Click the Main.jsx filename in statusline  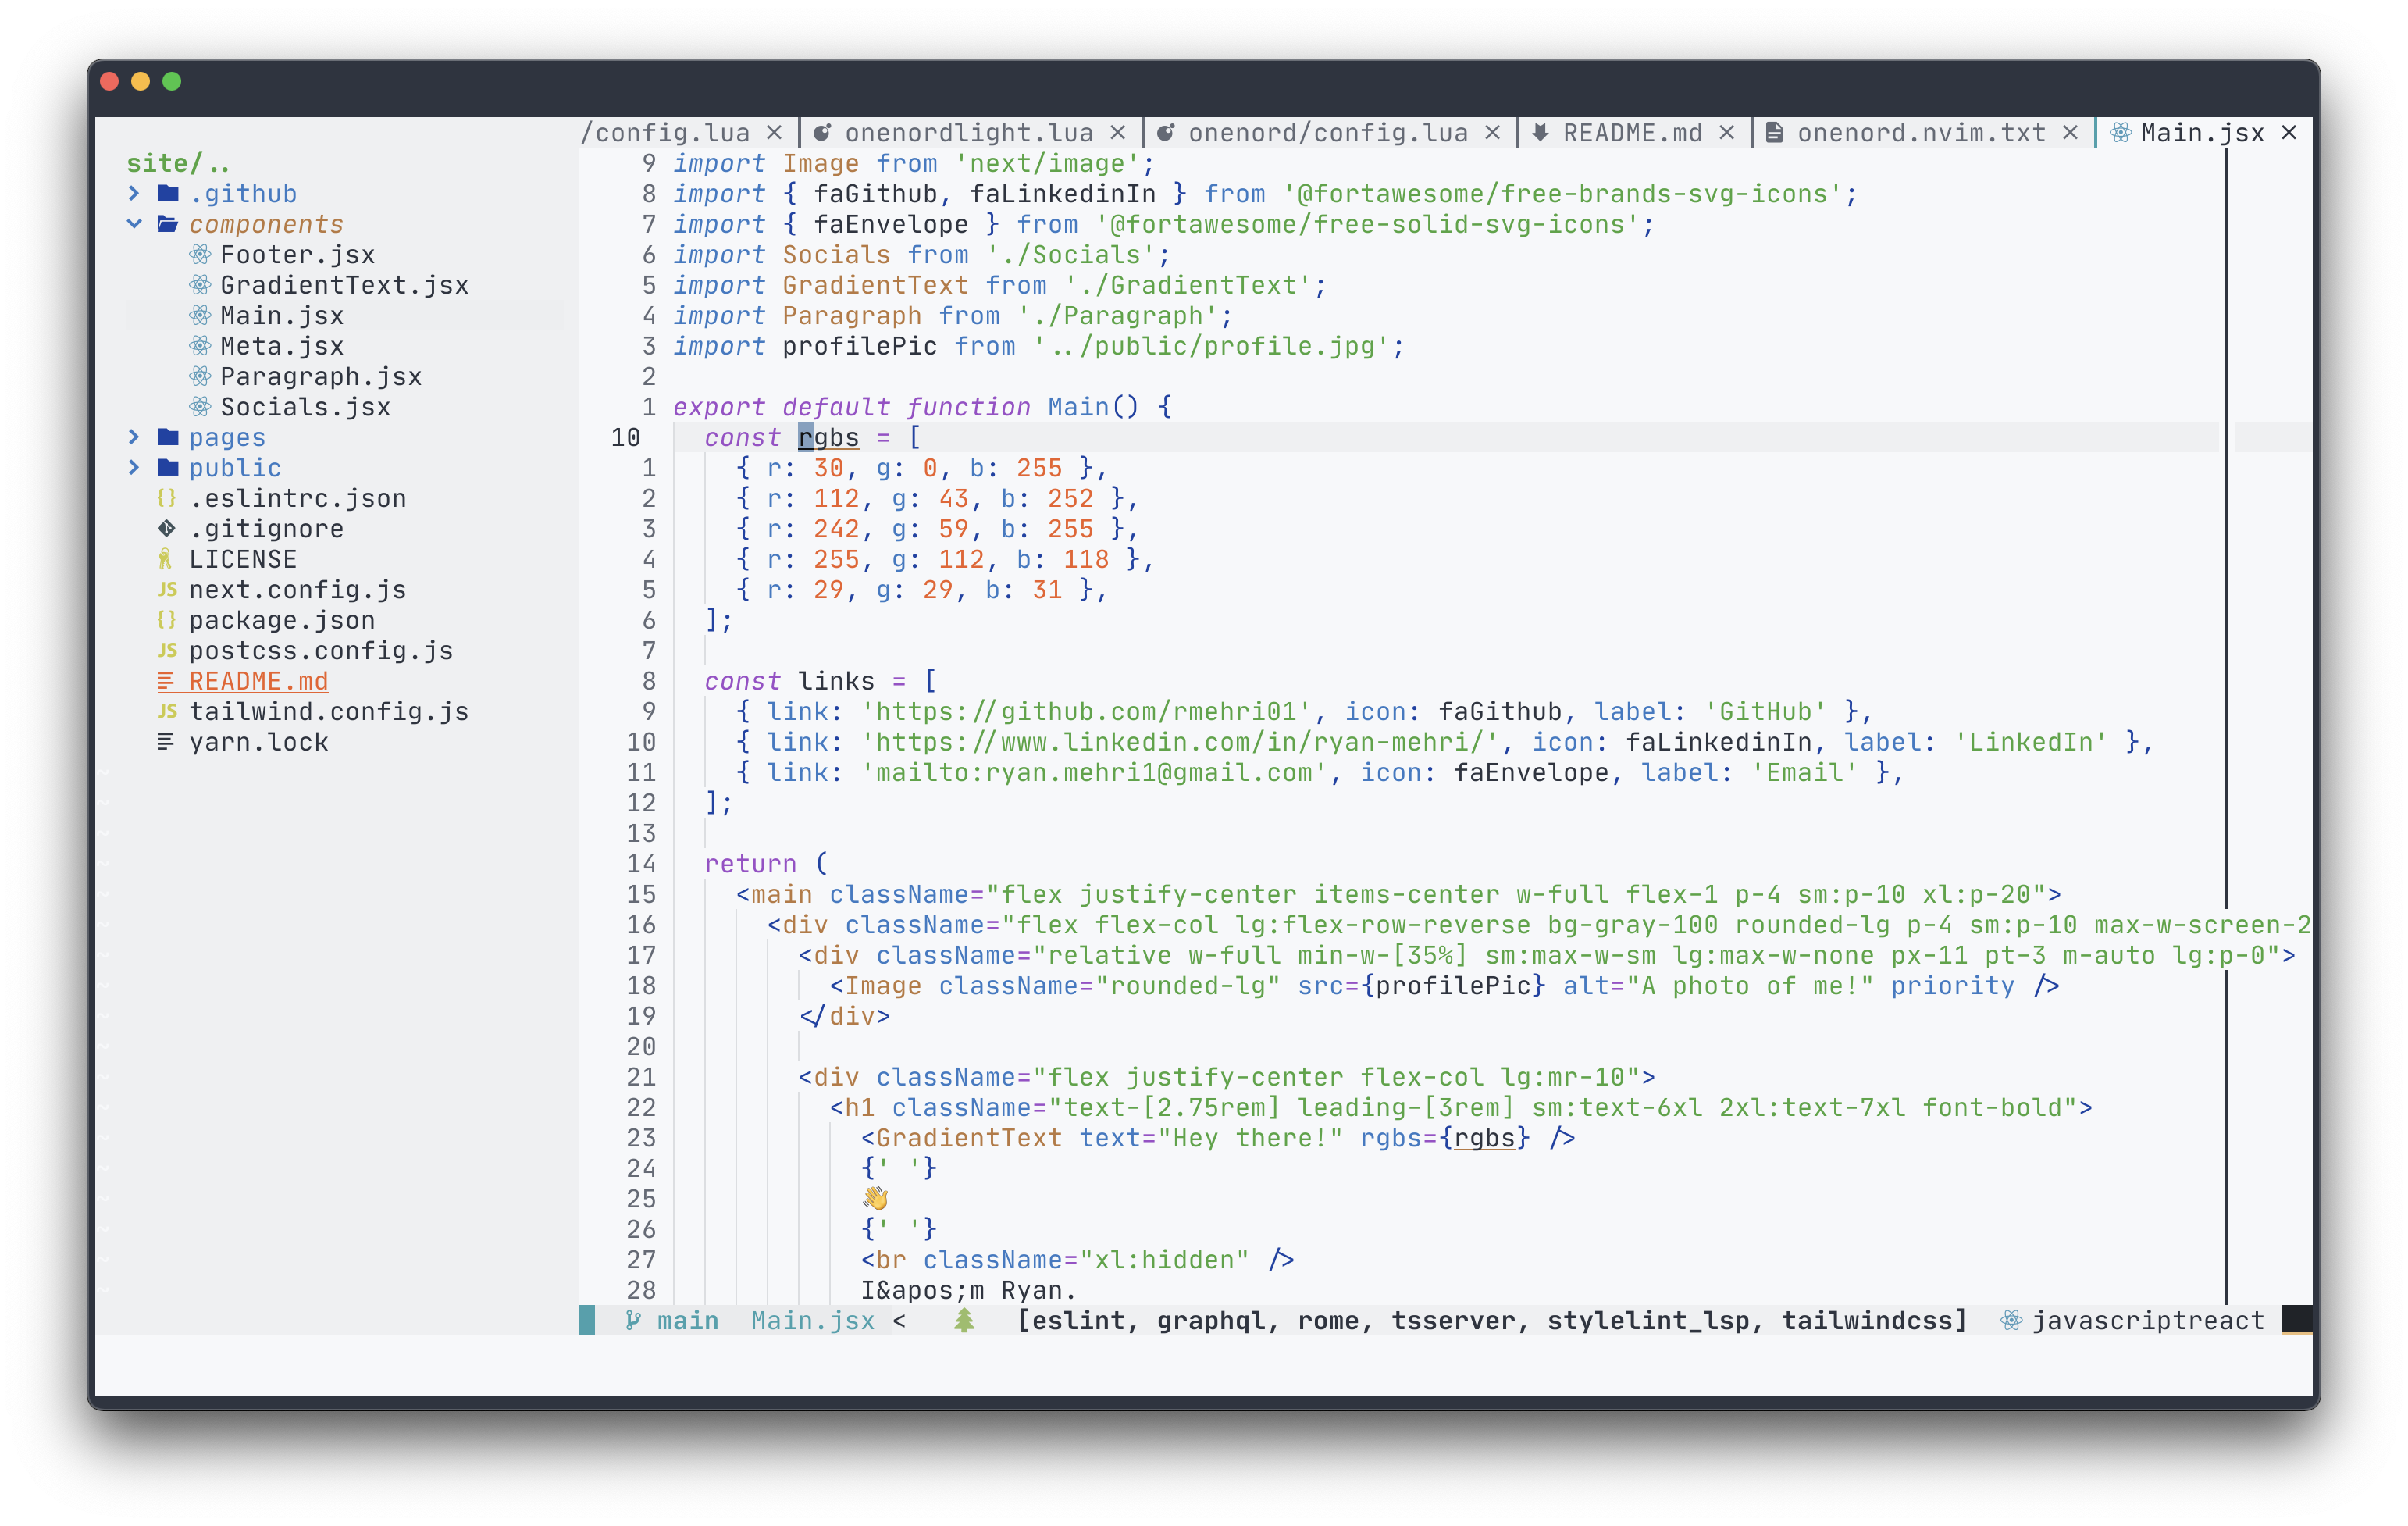(813, 1321)
